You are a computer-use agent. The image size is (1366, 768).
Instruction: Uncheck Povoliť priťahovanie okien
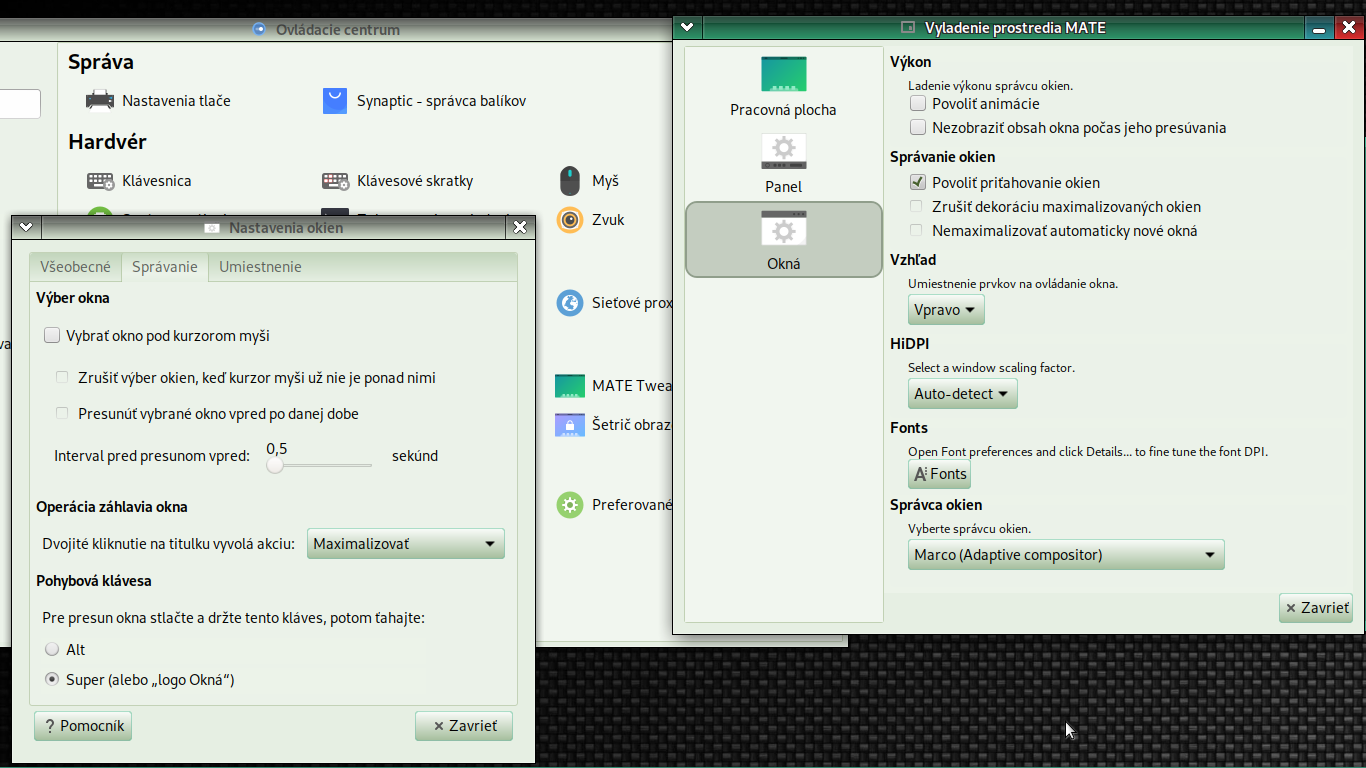tap(918, 183)
